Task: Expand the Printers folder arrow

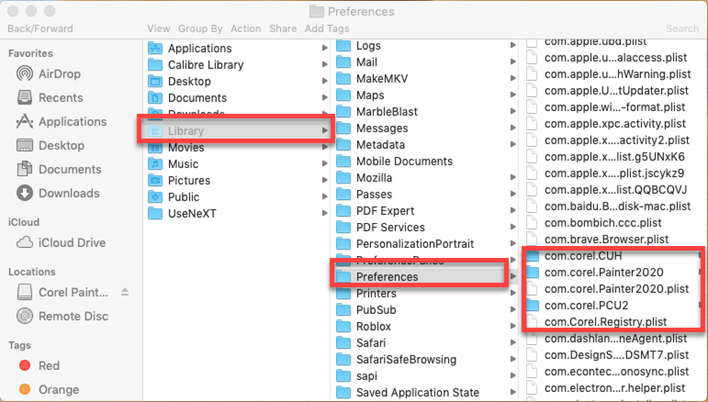Action: click(513, 293)
